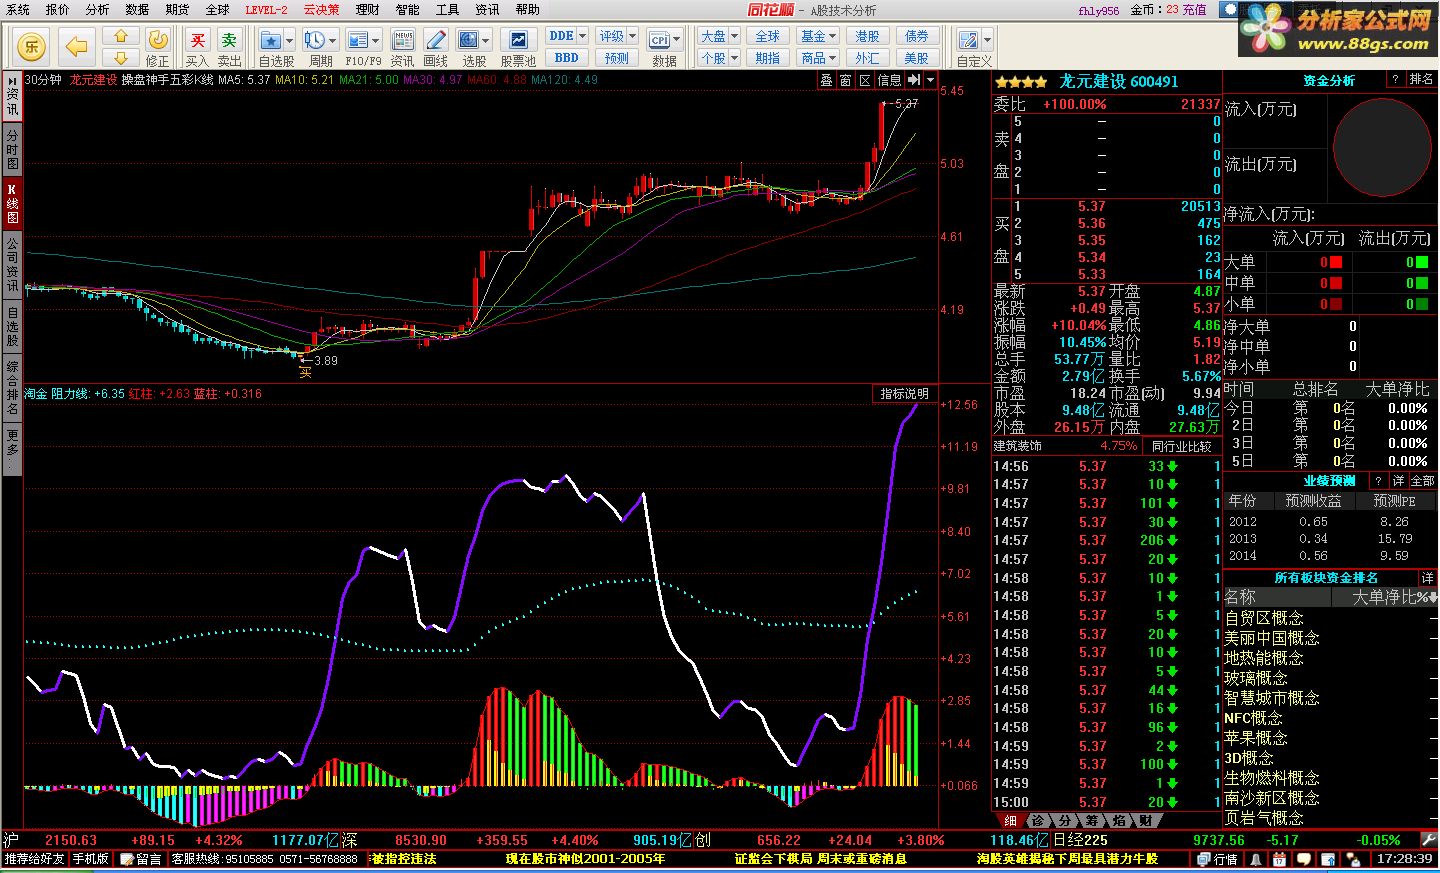Click the 推荐给好友 recommend button
The height and width of the screenshot is (873, 1440).
34,859
